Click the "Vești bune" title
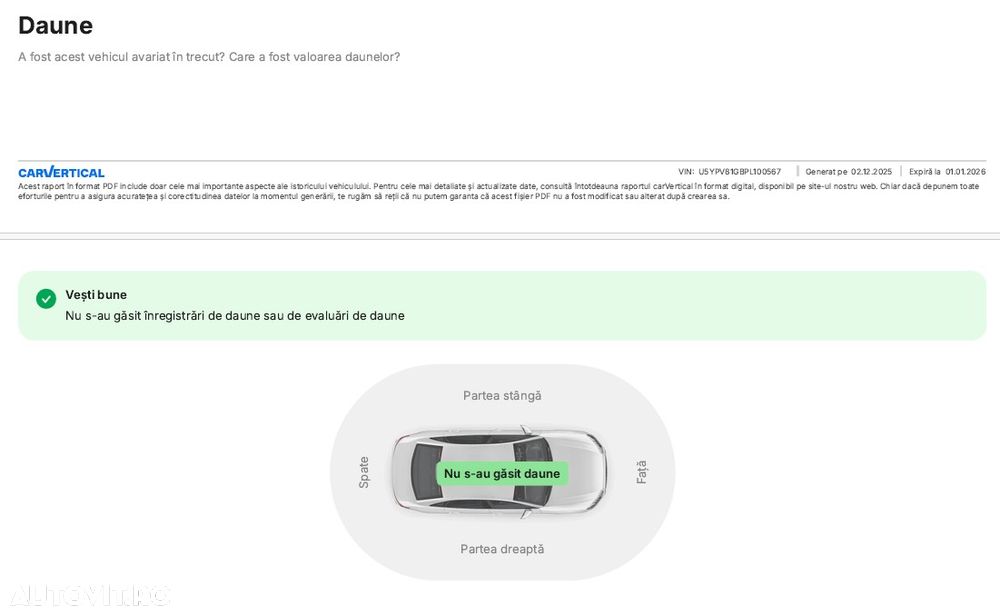1000x616 pixels. pos(96,295)
